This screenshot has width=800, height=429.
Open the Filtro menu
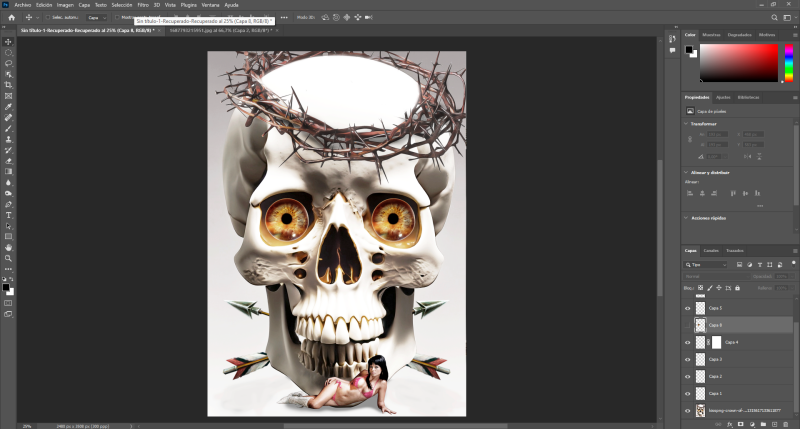pos(142,5)
